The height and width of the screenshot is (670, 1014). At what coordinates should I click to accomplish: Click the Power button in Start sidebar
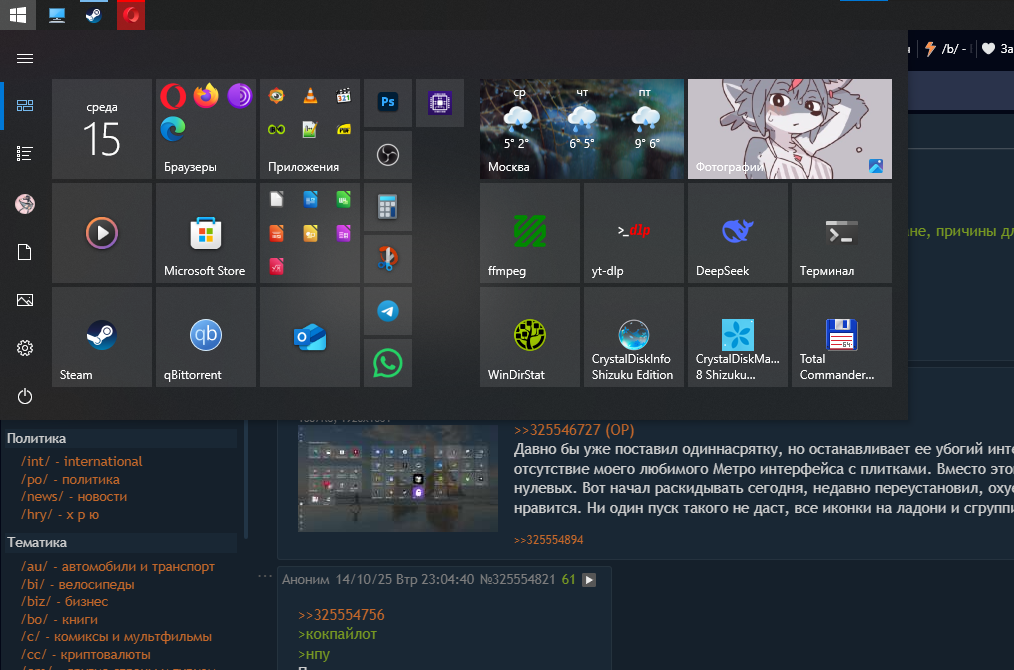point(25,396)
